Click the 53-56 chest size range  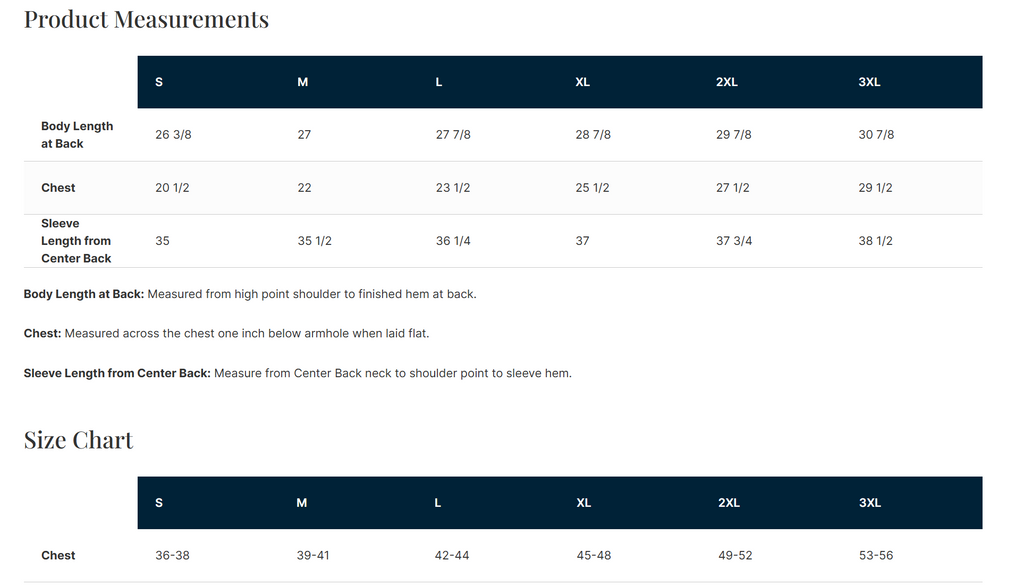(x=876, y=555)
